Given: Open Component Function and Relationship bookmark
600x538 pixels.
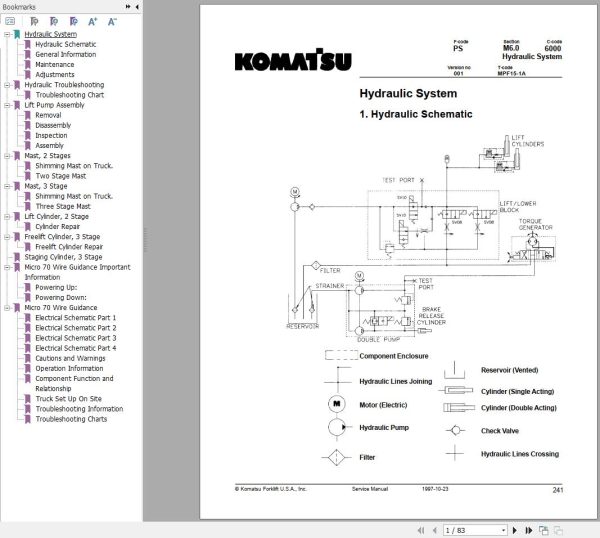Looking at the screenshot, I should pos(74,383).
